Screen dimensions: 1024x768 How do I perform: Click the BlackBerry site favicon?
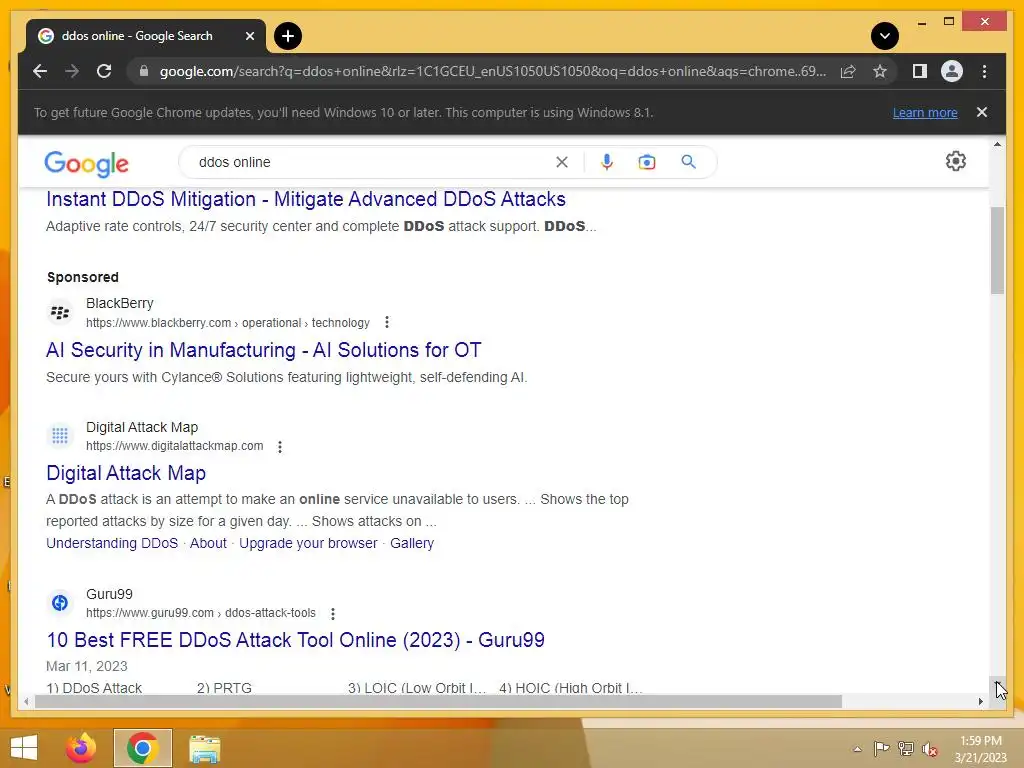point(60,312)
